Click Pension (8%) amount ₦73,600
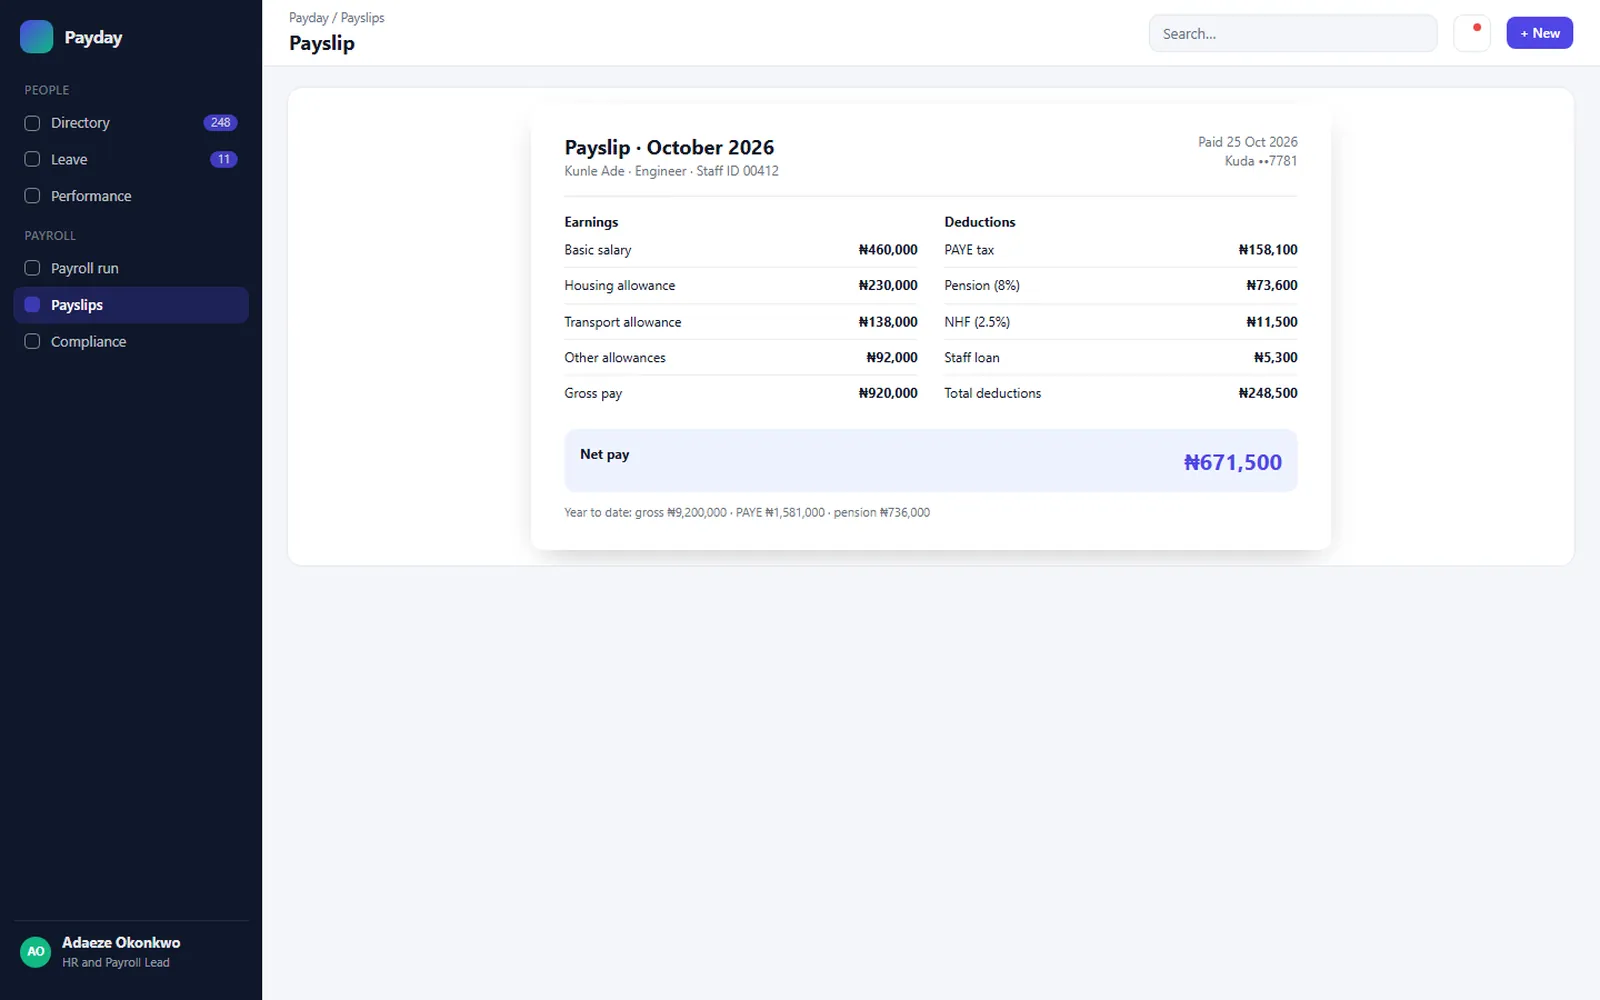The width and height of the screenshot is (1600, 1000). 1272,285
